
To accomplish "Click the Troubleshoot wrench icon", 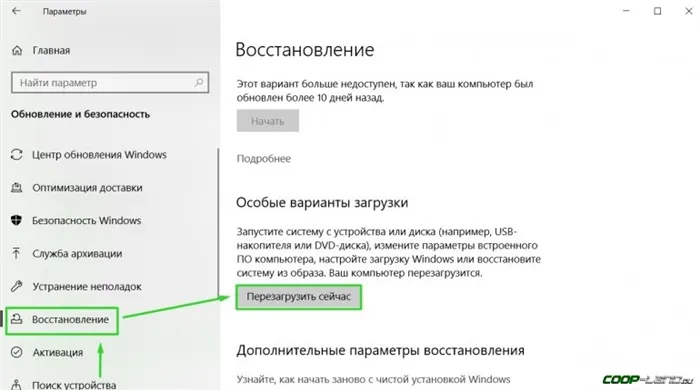I will [x=17, y=286].
